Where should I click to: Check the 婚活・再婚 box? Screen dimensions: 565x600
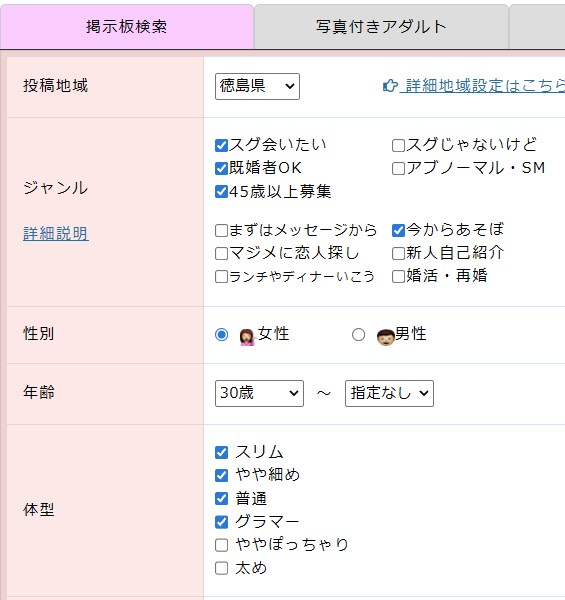pyautogui.click(x=398, y=276)
